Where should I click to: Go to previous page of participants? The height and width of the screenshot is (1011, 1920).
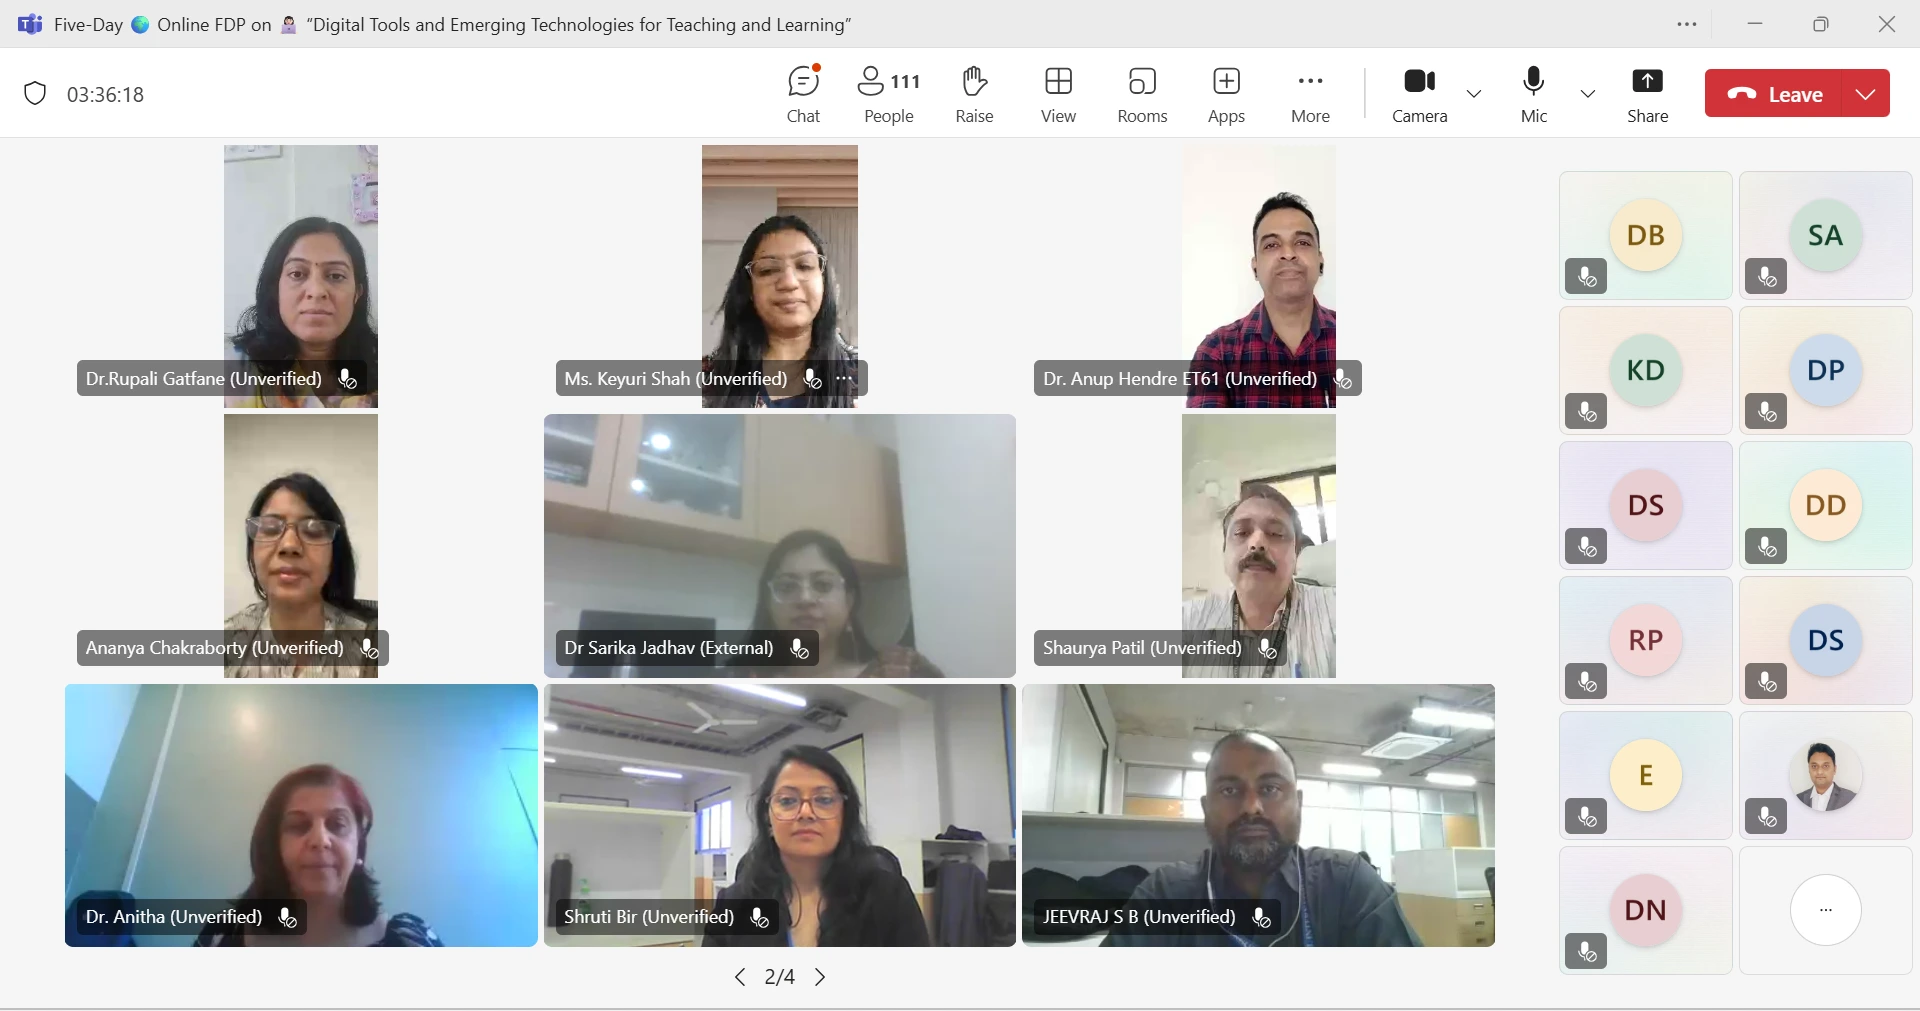pos(740,977)
